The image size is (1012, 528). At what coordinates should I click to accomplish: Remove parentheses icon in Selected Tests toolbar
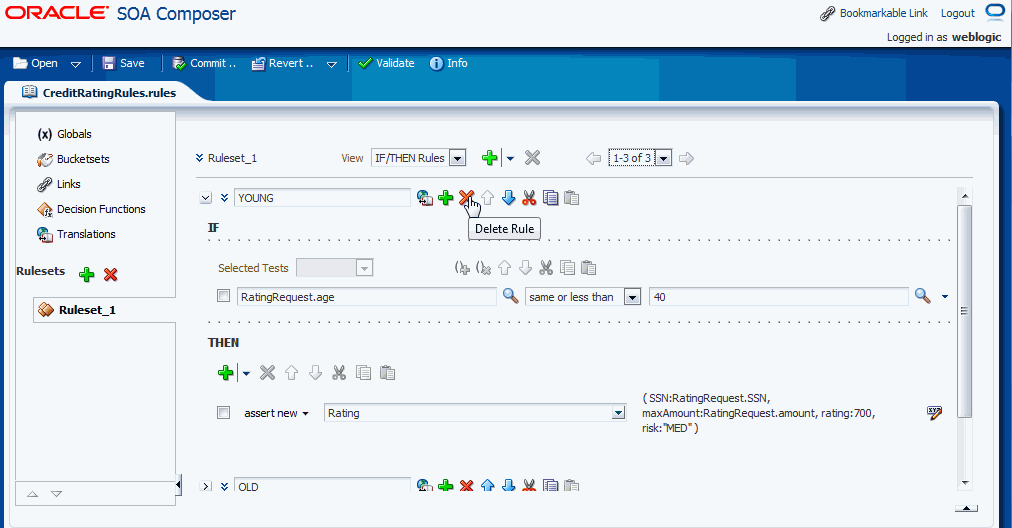click(483, 267)
